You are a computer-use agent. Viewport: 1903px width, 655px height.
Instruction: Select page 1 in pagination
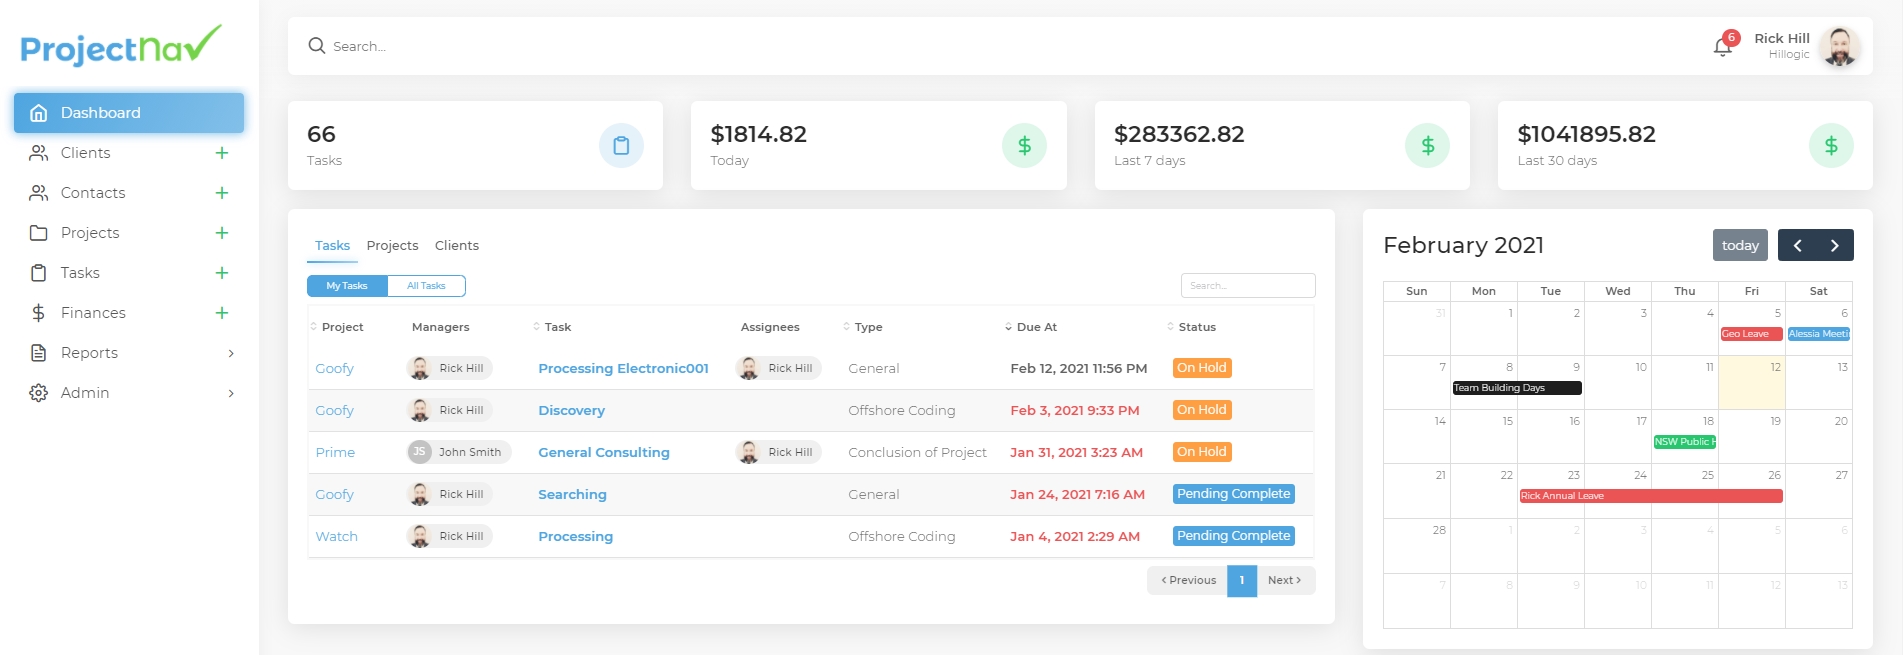[x=1242, y=580]
